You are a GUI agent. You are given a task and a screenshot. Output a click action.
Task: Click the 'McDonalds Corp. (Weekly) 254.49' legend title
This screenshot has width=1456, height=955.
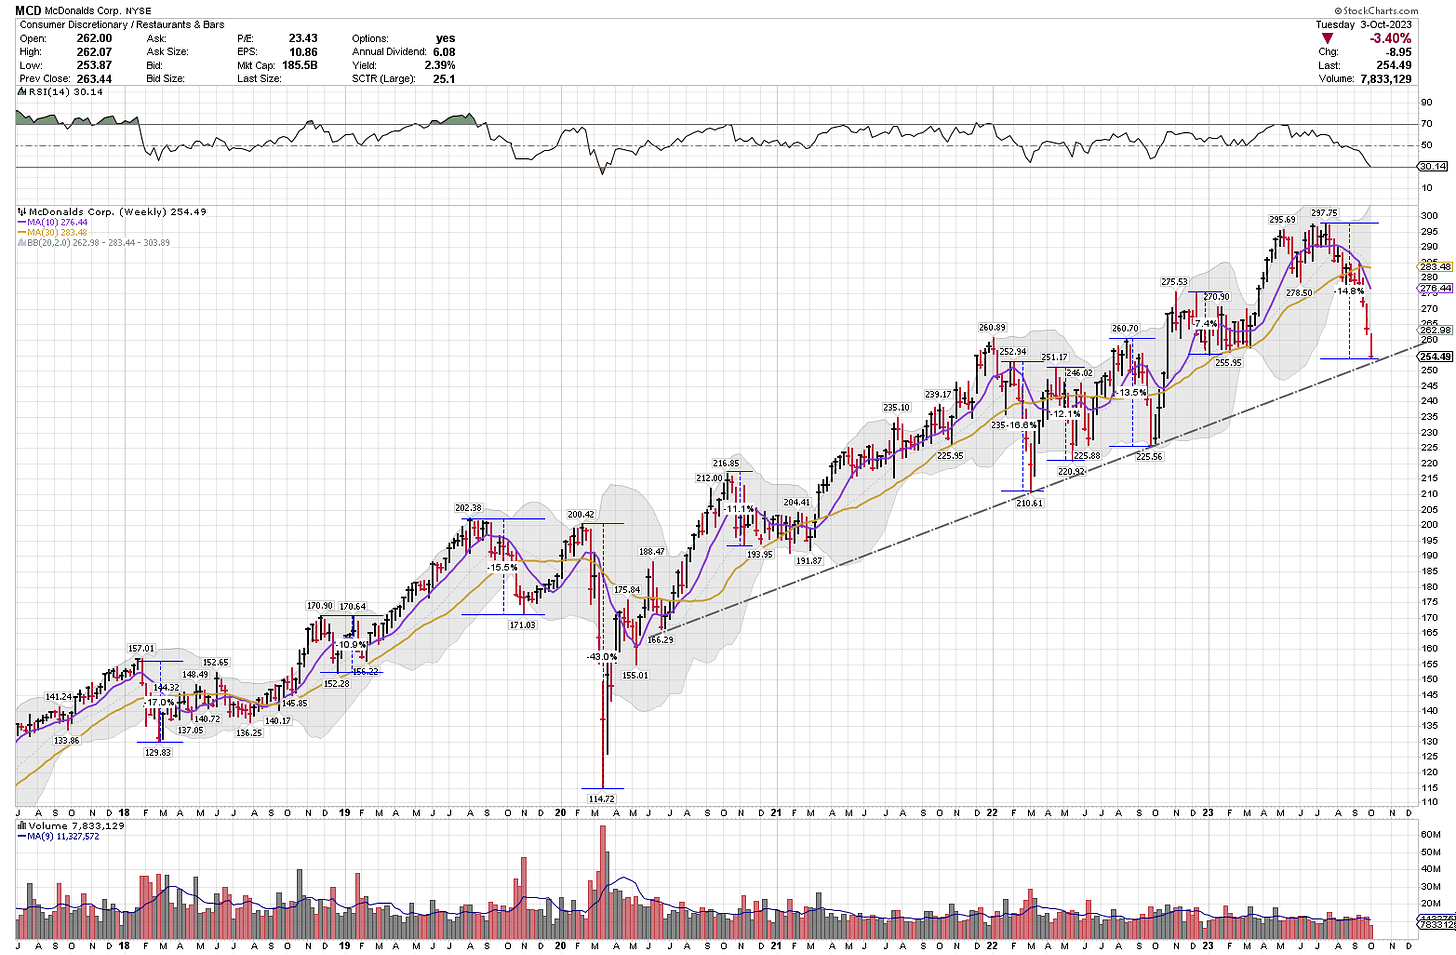coord(117,212)
